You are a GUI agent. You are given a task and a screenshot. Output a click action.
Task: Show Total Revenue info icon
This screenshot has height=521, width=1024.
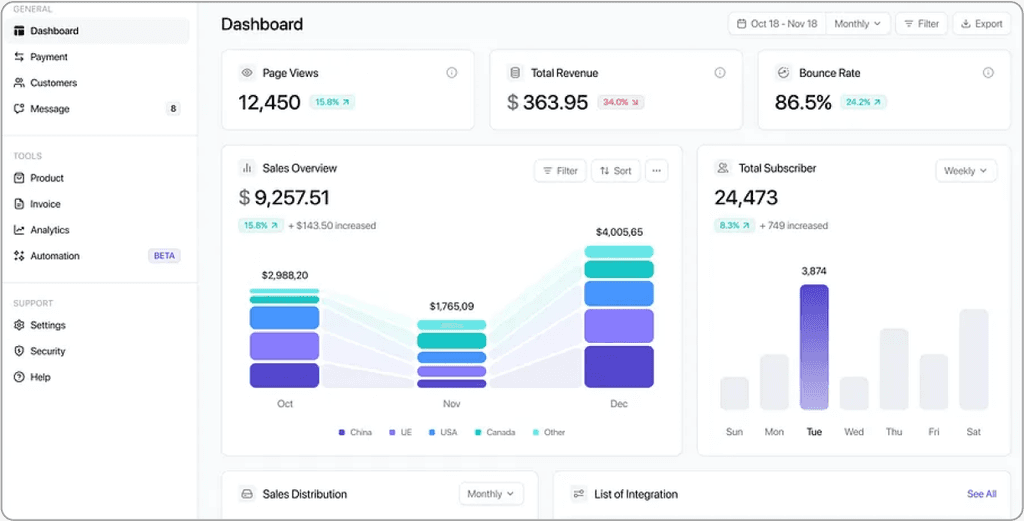pyautogui.click(x=720, y=73)
